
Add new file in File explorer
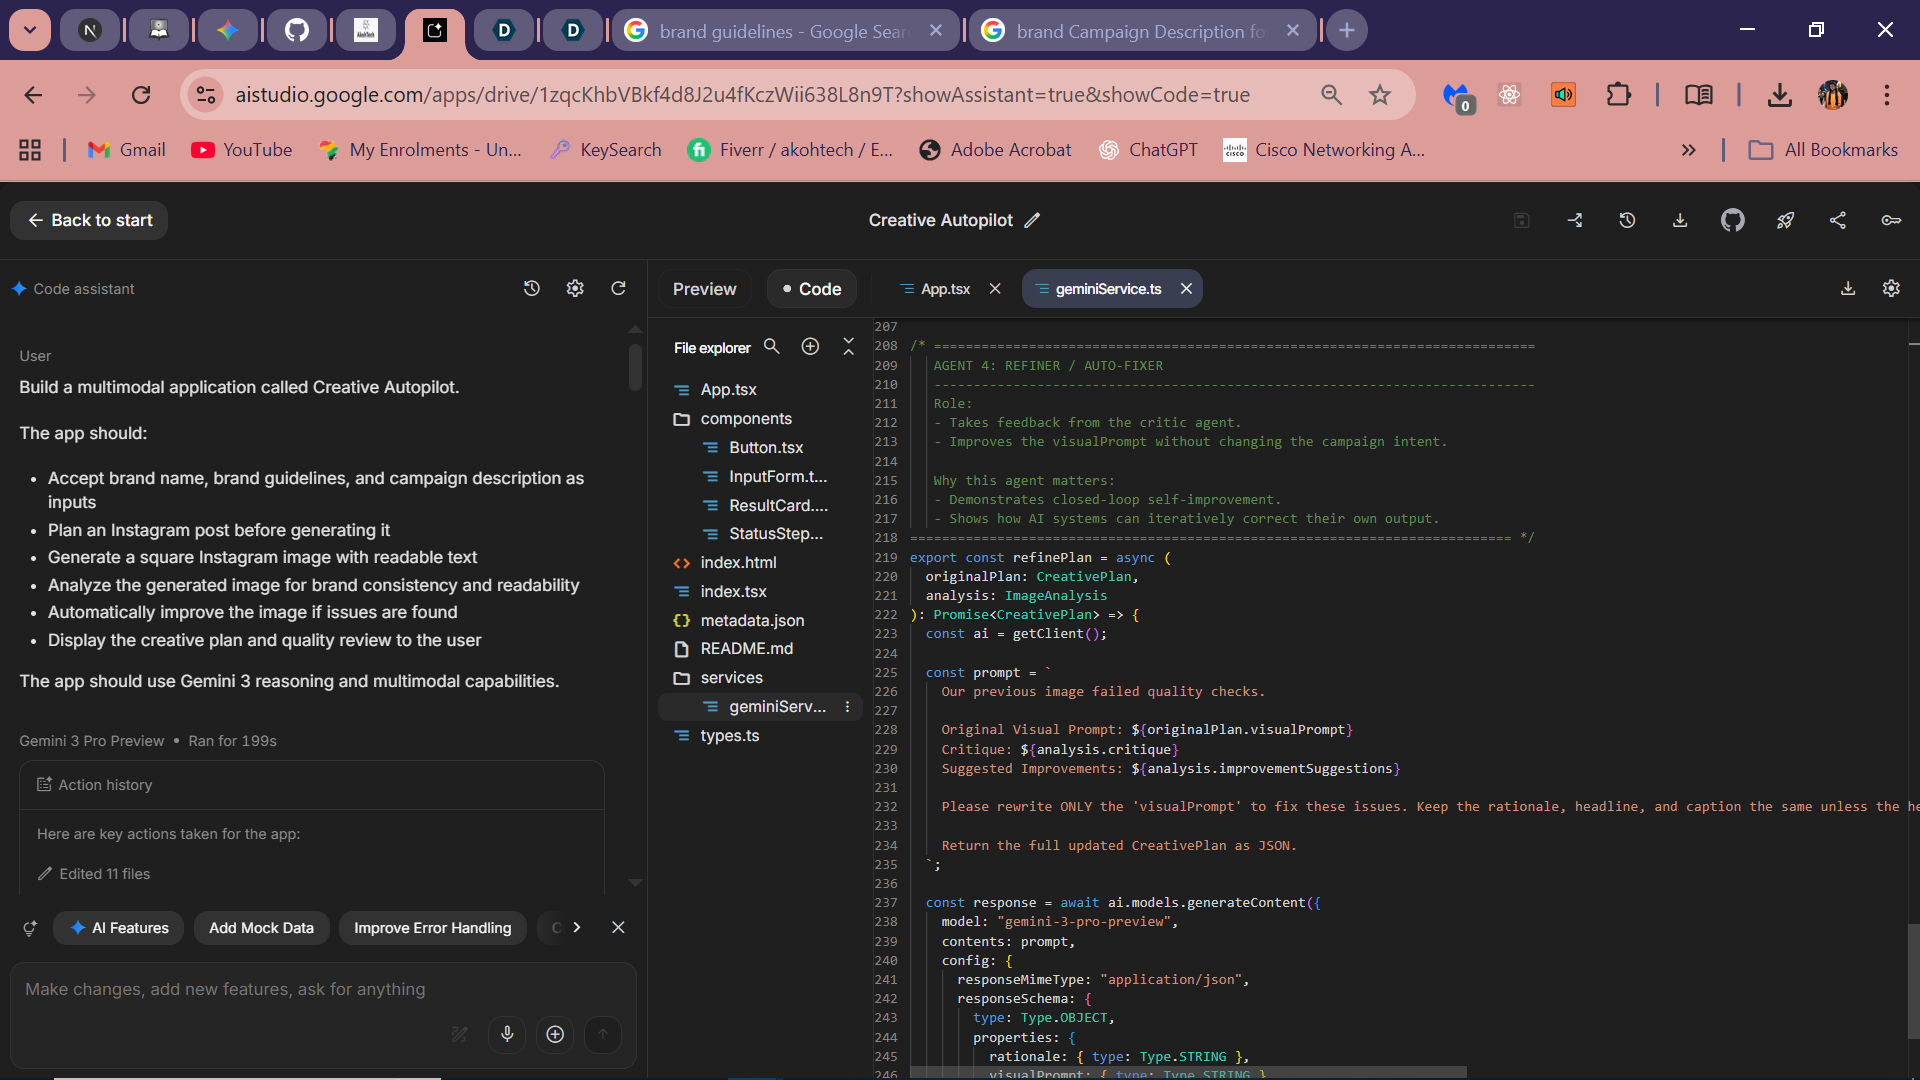point(810,346)
